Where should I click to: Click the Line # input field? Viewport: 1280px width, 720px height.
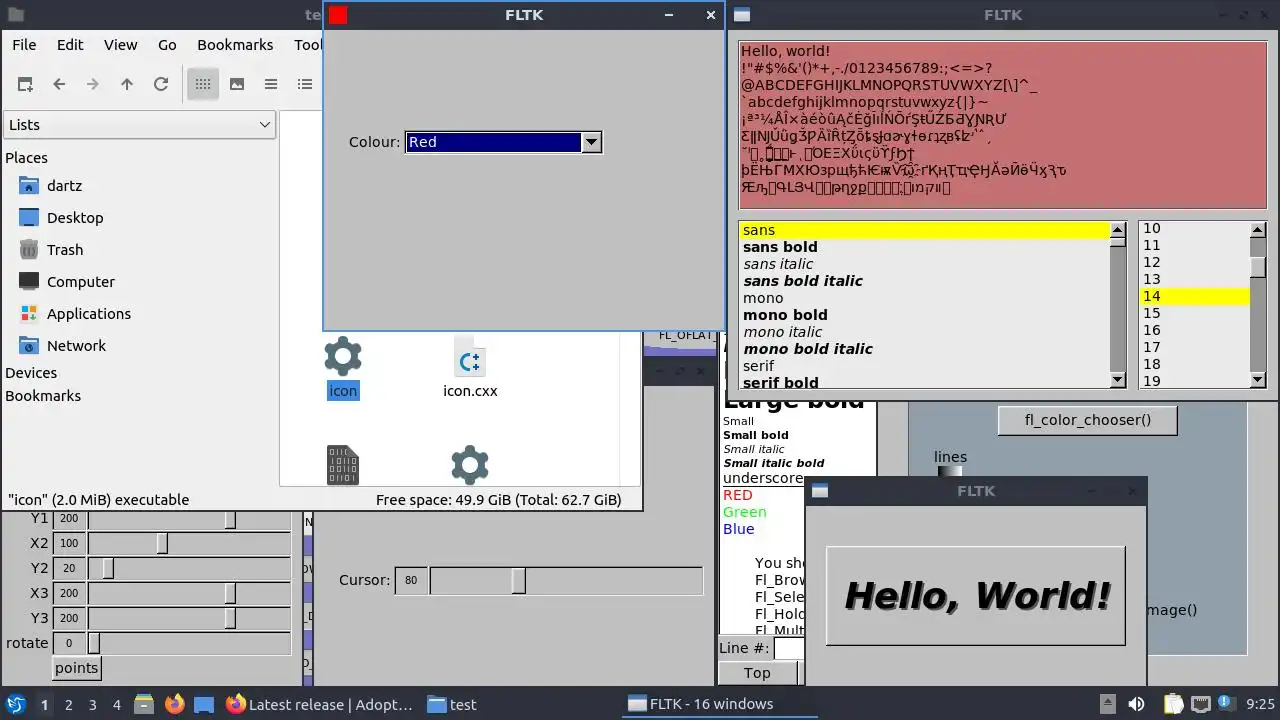click(789, 648)
